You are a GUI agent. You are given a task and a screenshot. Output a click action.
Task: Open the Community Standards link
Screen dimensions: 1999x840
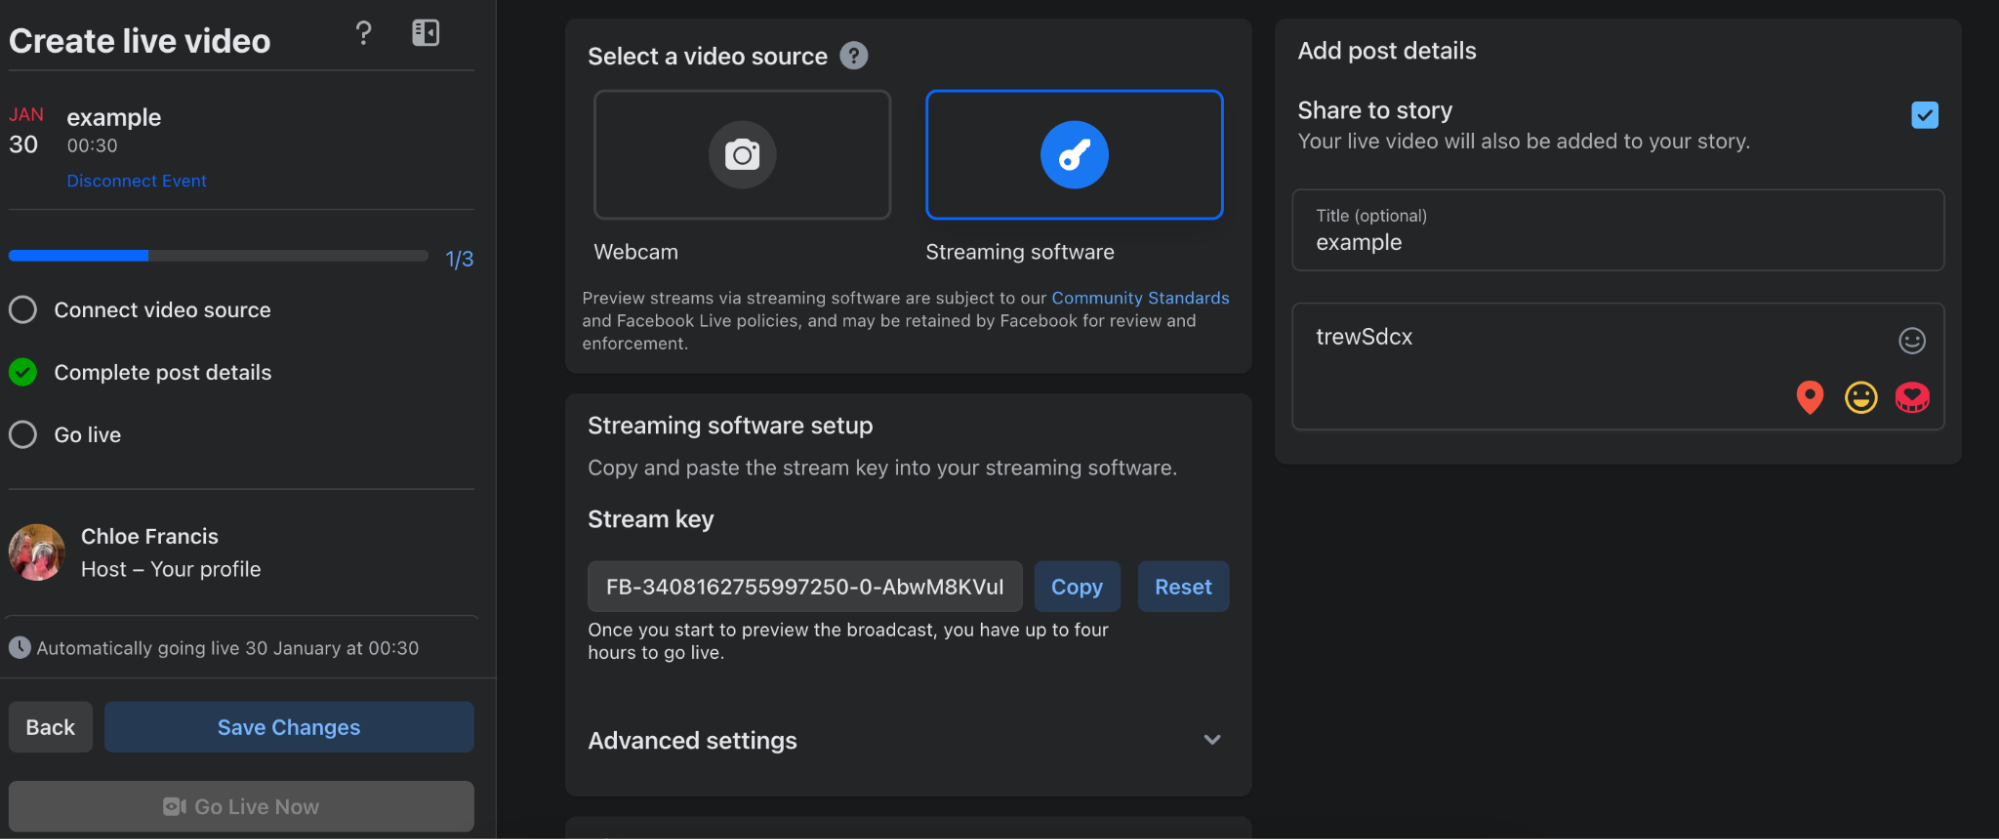(x=1140, y=298)
